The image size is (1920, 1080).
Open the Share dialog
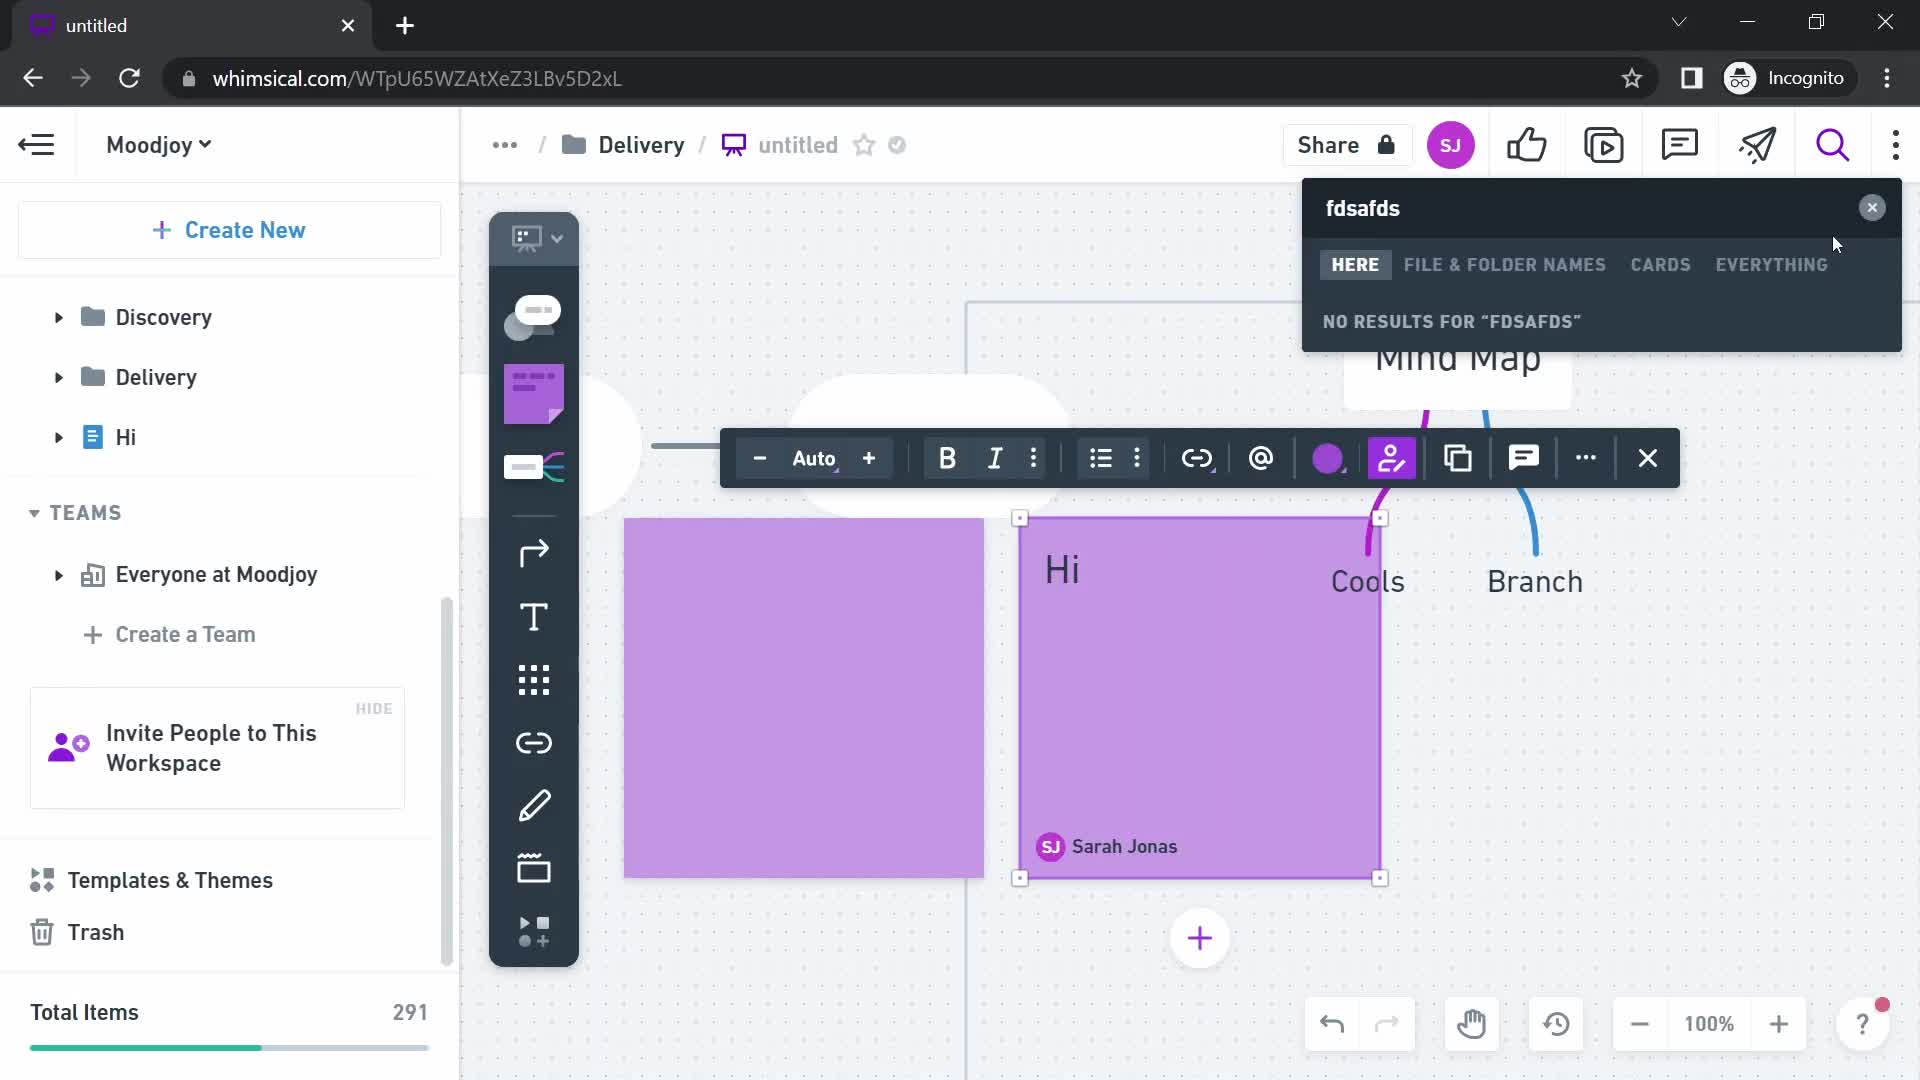coord(1346,145)
